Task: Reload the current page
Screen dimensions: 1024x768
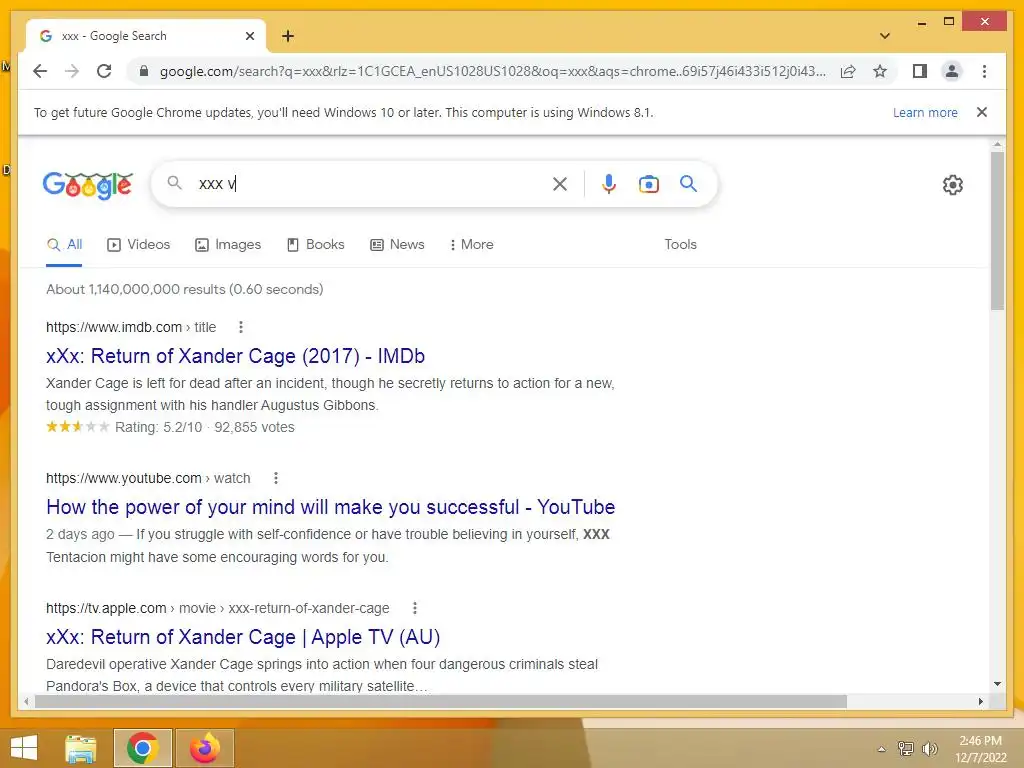Action: (x=104, y=71)
